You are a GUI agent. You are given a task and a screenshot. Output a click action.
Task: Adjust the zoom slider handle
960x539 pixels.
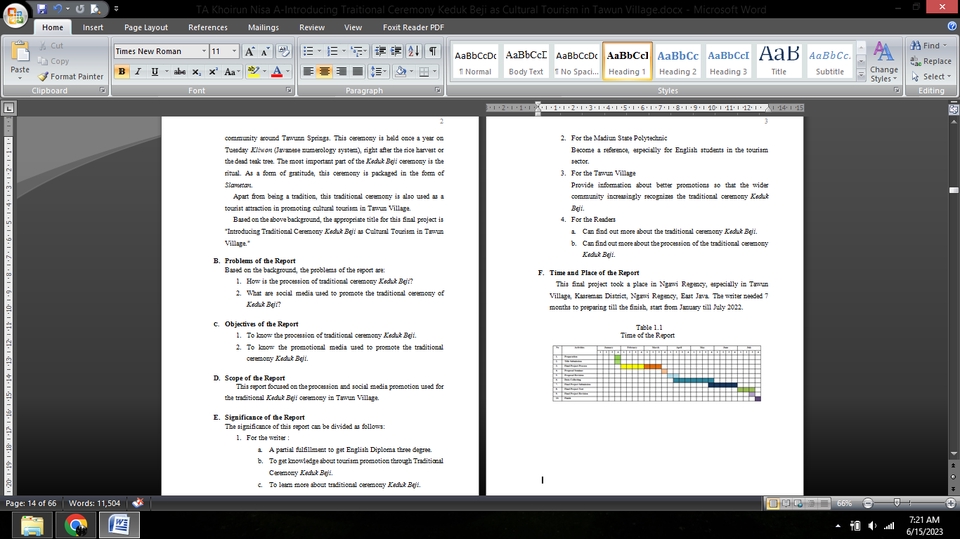tap(897, 503)
